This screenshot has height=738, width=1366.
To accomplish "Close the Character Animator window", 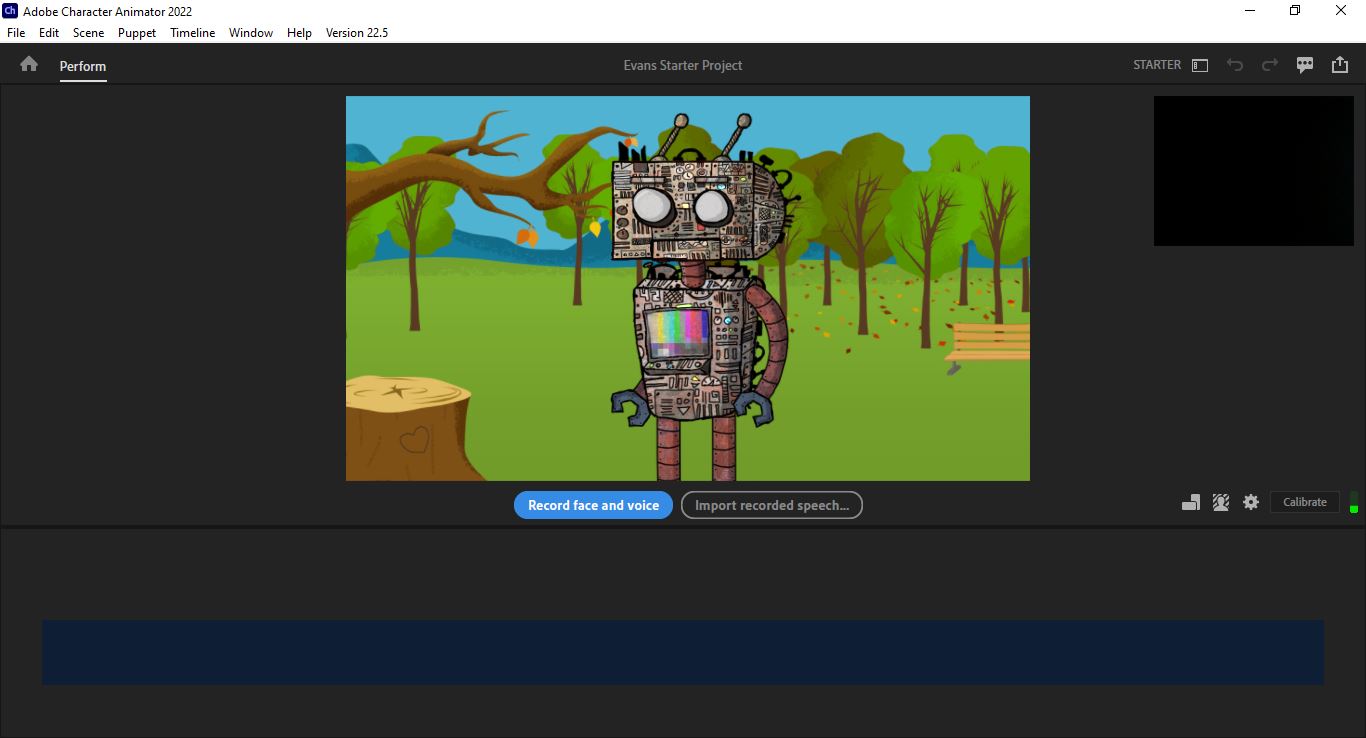I will (1342, 11).
